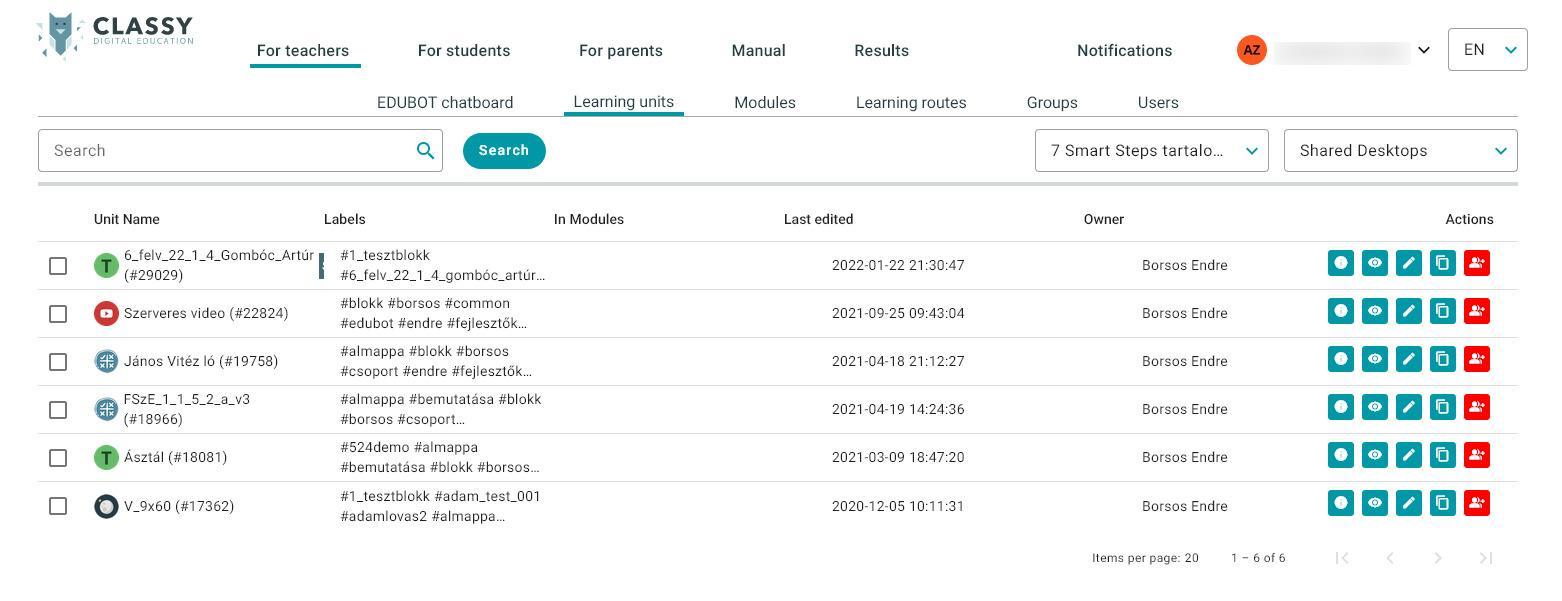Edit the 6_felv_22_1_4_Gombóc_Artúr unit with pencil icon

pos(1408,263)
